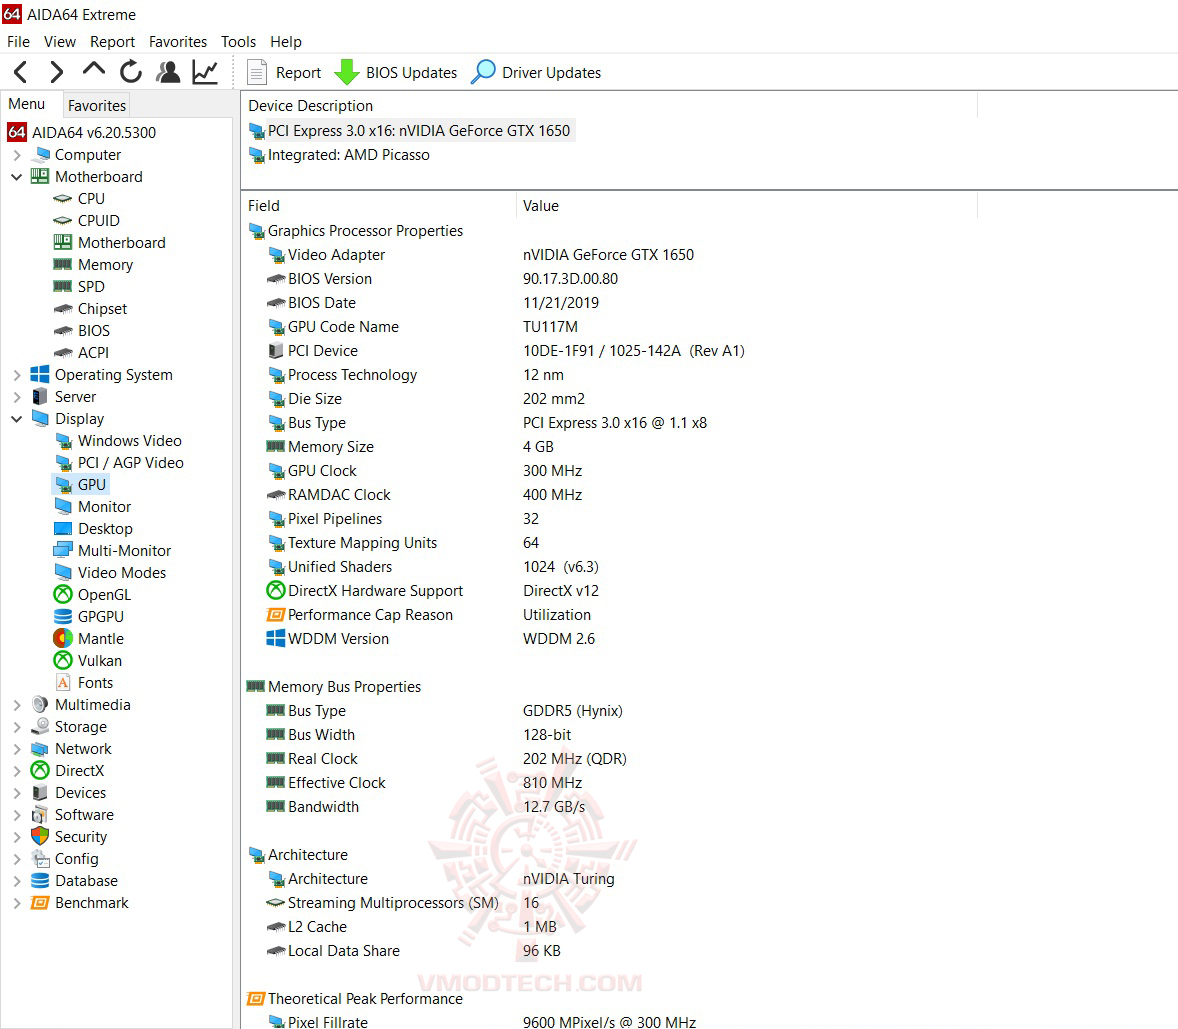Collapse the Display tree node
Screen dimensions: 1178x1029
point(17,418)
